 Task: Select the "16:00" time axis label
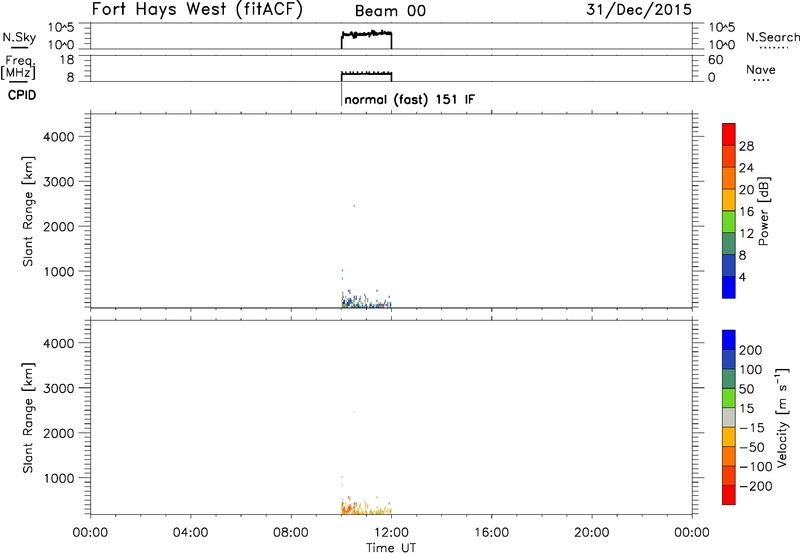click(x=491, y=533)
